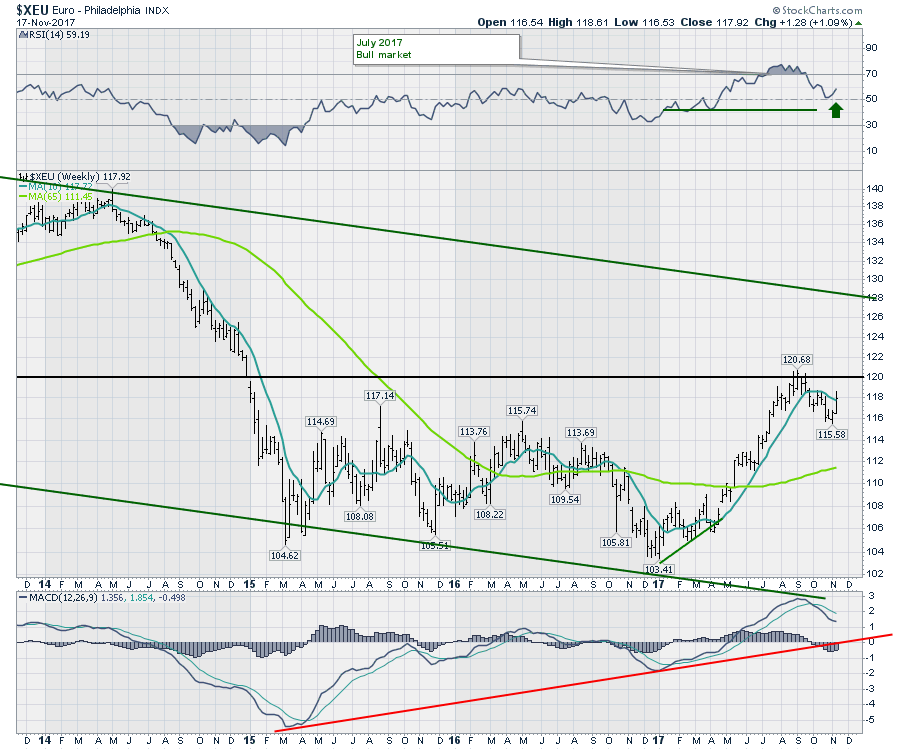
Task: Click the 104.62 low price label
Action: [285, 554]
